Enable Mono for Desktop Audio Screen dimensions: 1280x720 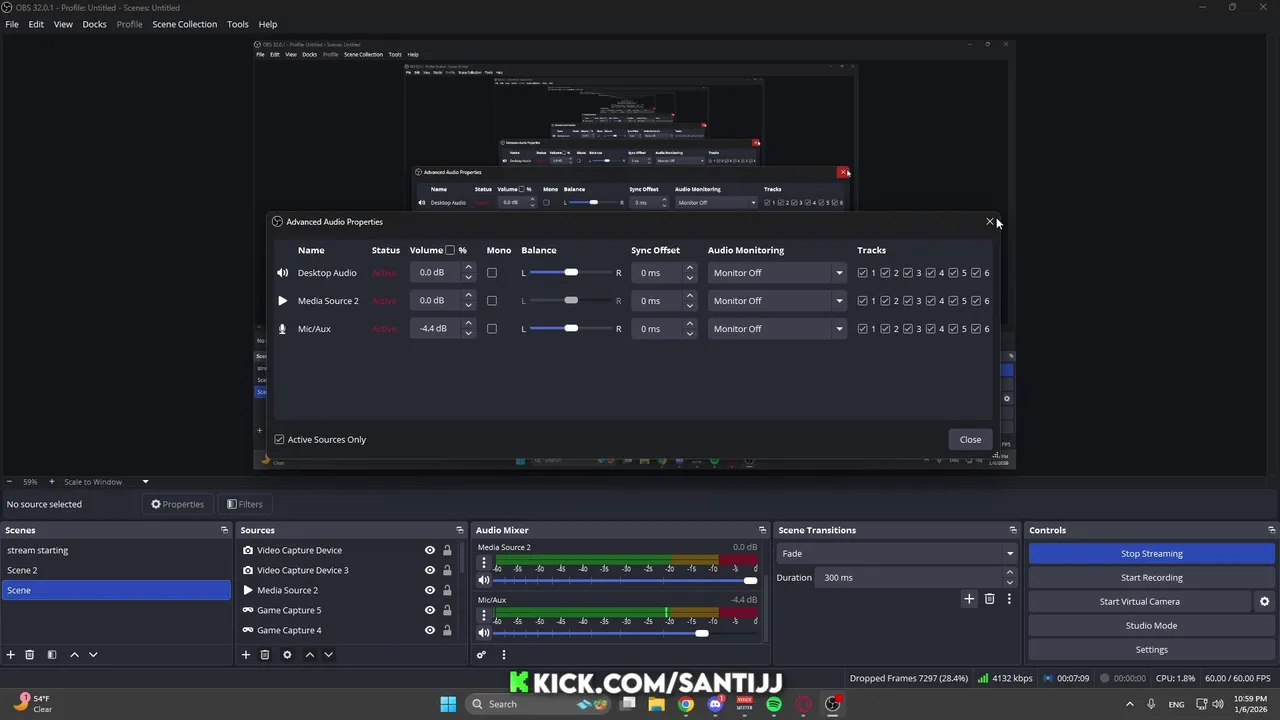(492, 273)
